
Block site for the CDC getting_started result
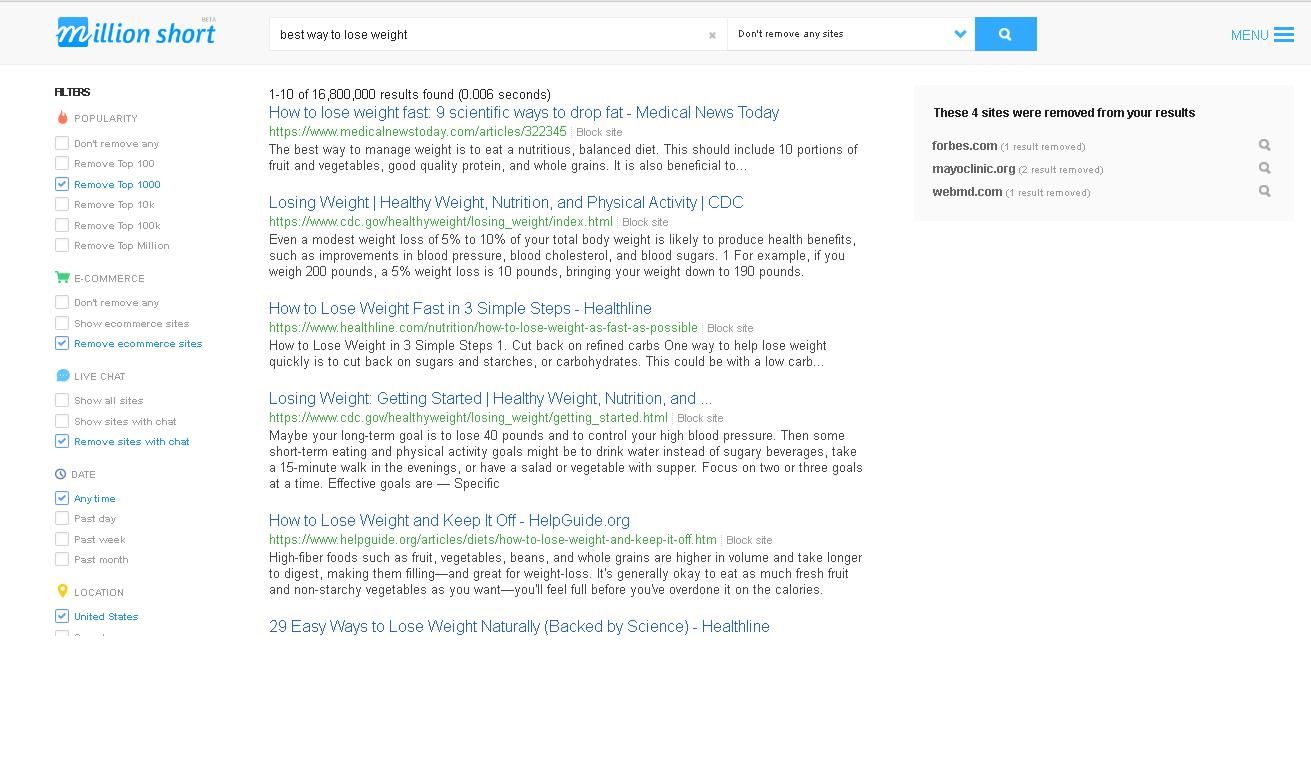point(700,418)
